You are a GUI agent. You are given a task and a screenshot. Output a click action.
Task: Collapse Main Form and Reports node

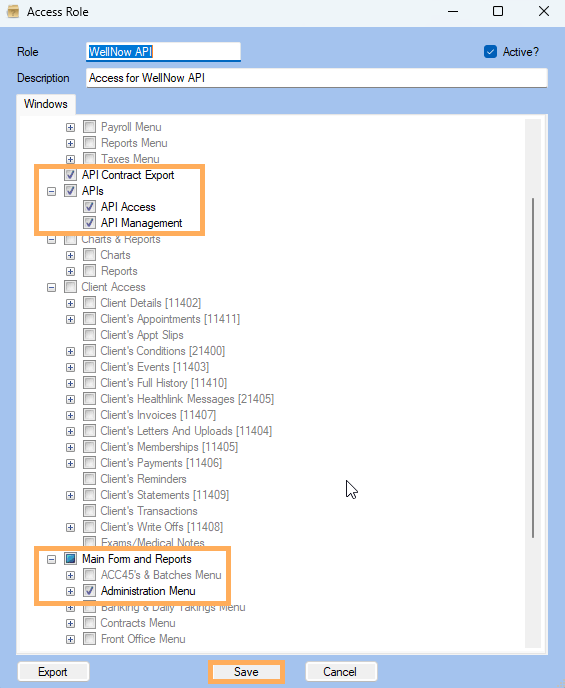52,559
